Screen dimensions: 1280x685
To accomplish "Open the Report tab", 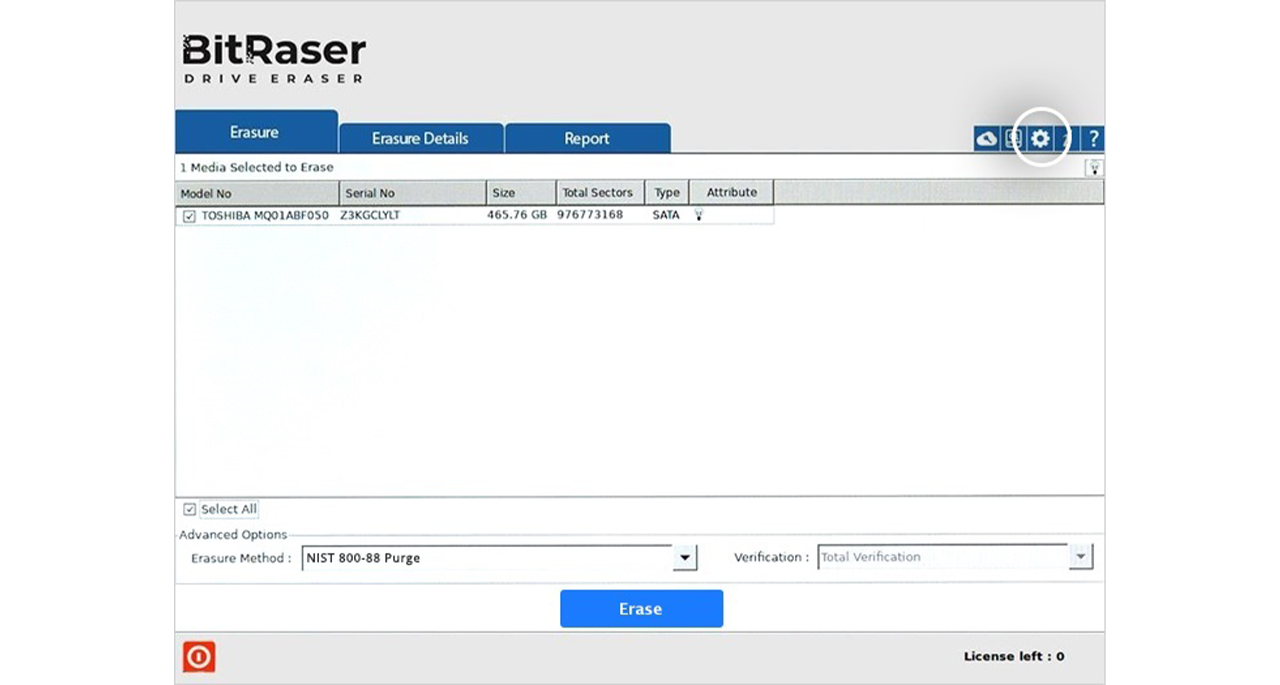I will click(x=587, y=139).
